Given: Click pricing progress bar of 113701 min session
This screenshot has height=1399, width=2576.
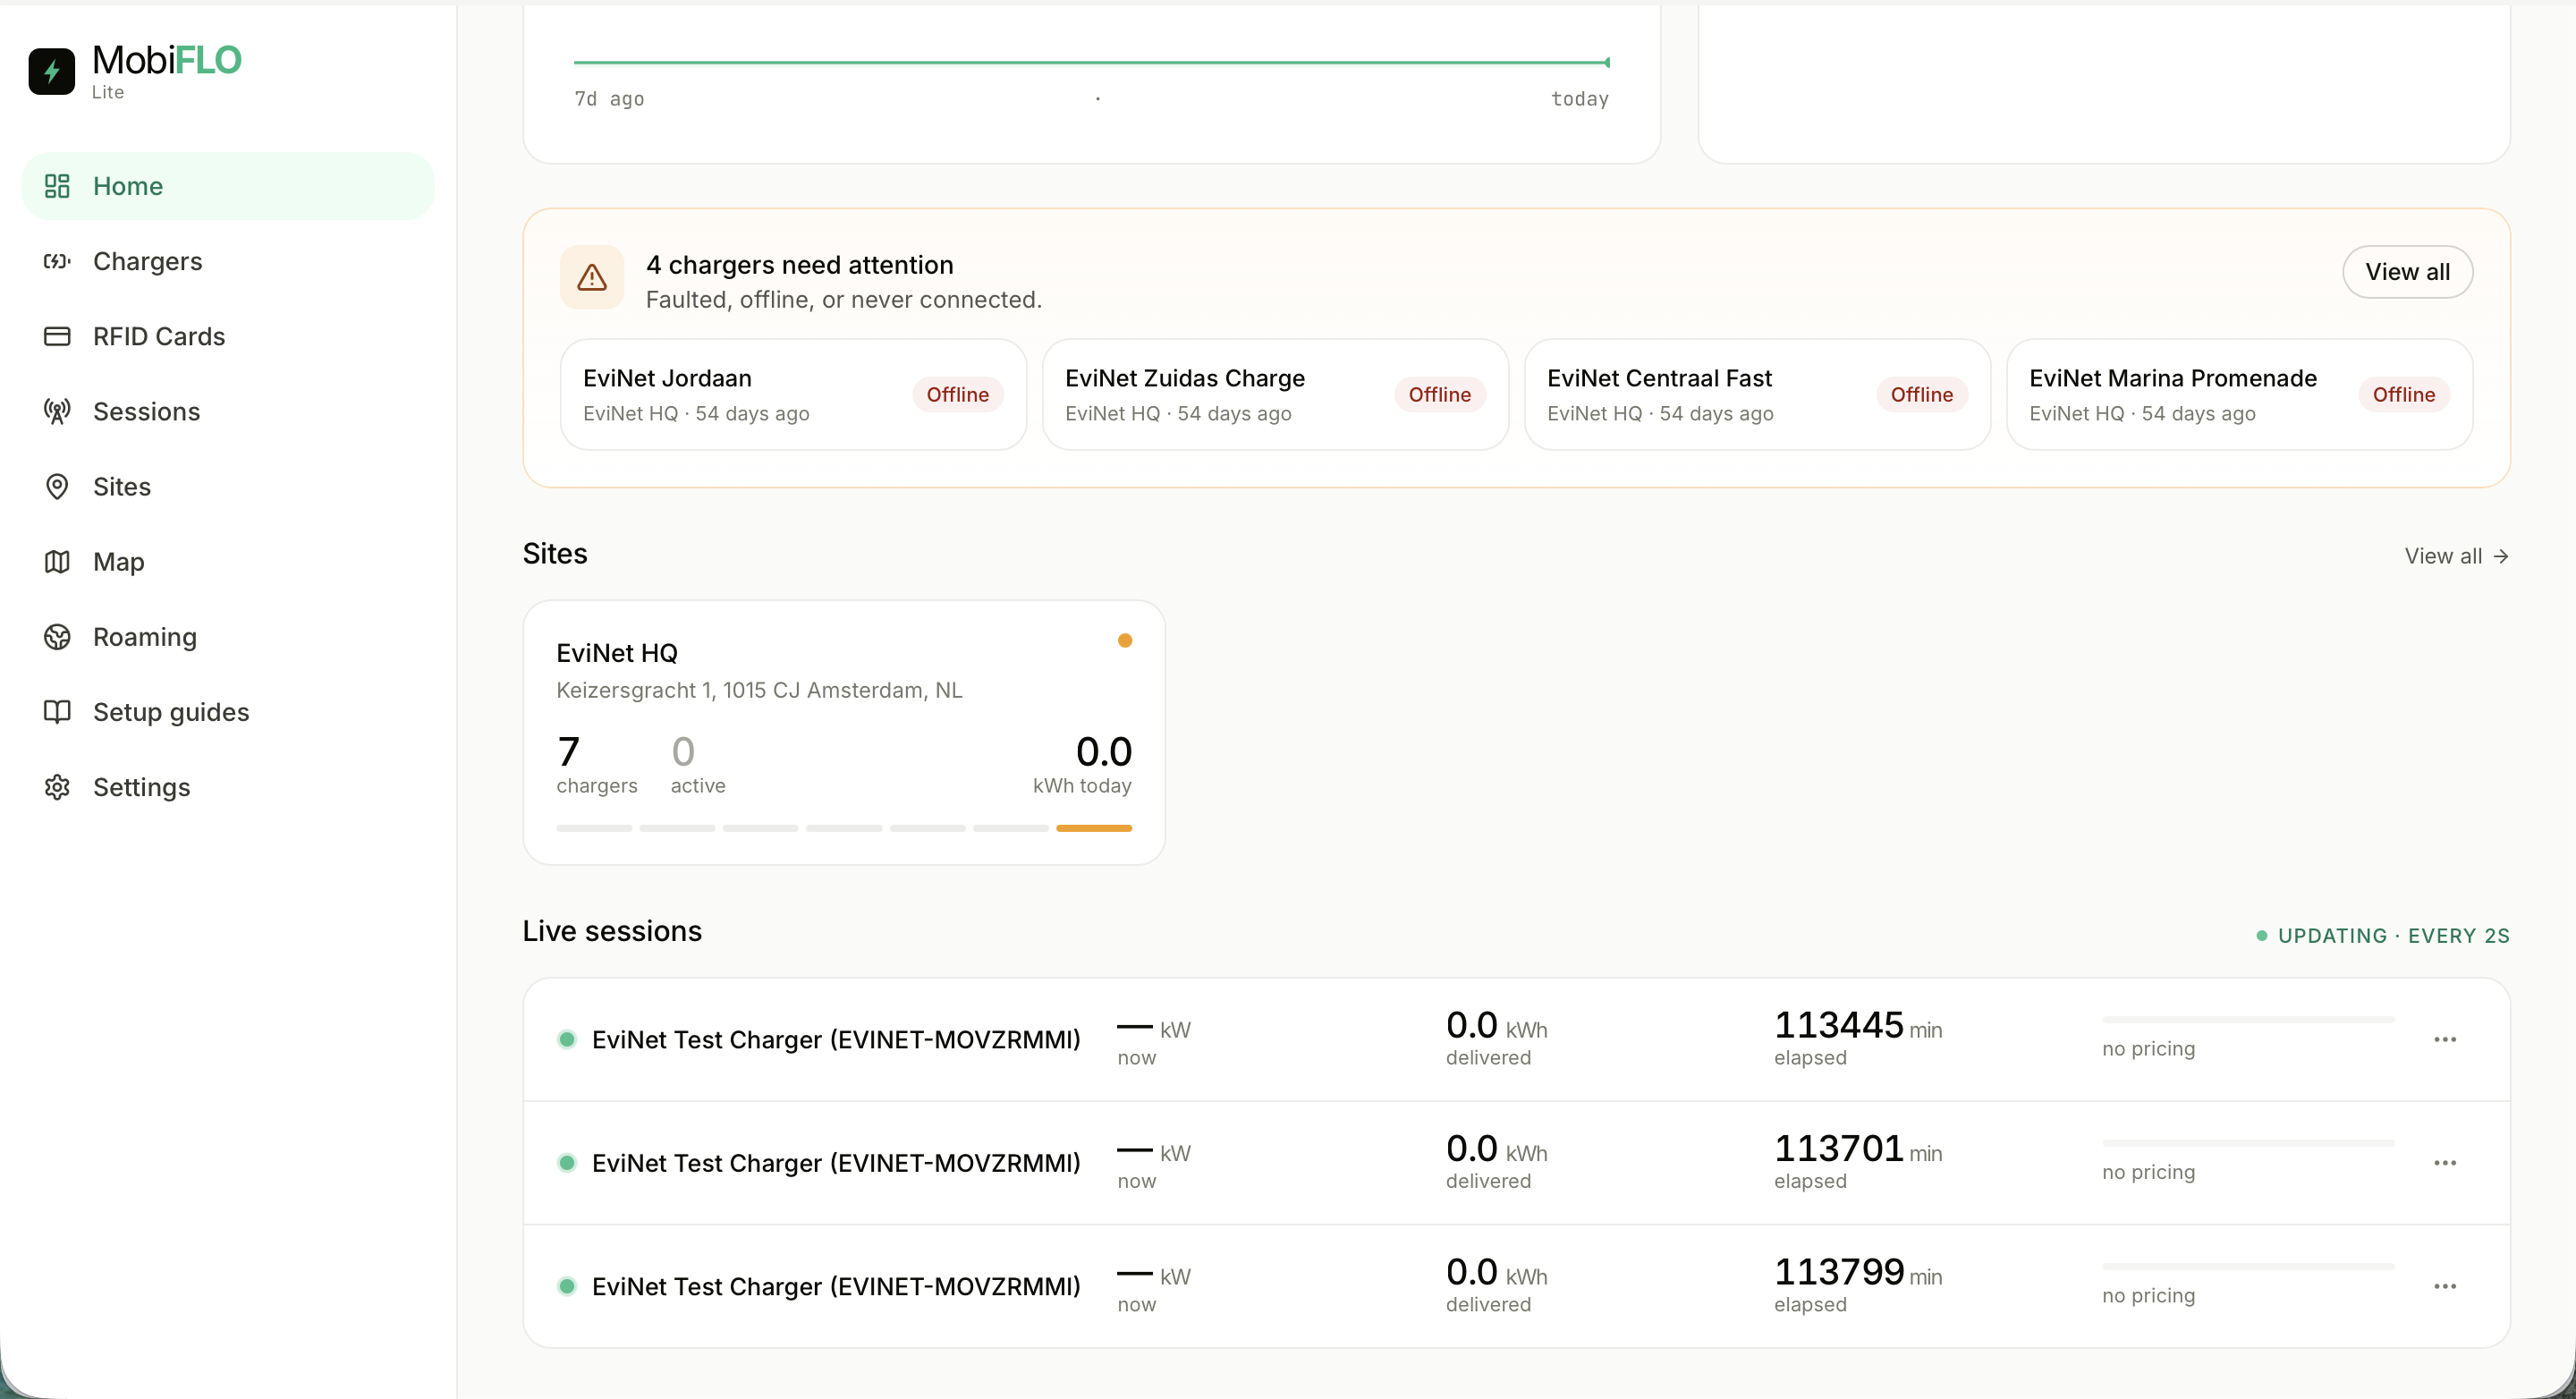Looking at the screenshot, I should pyautogui.click(x=2248, y=1142).
